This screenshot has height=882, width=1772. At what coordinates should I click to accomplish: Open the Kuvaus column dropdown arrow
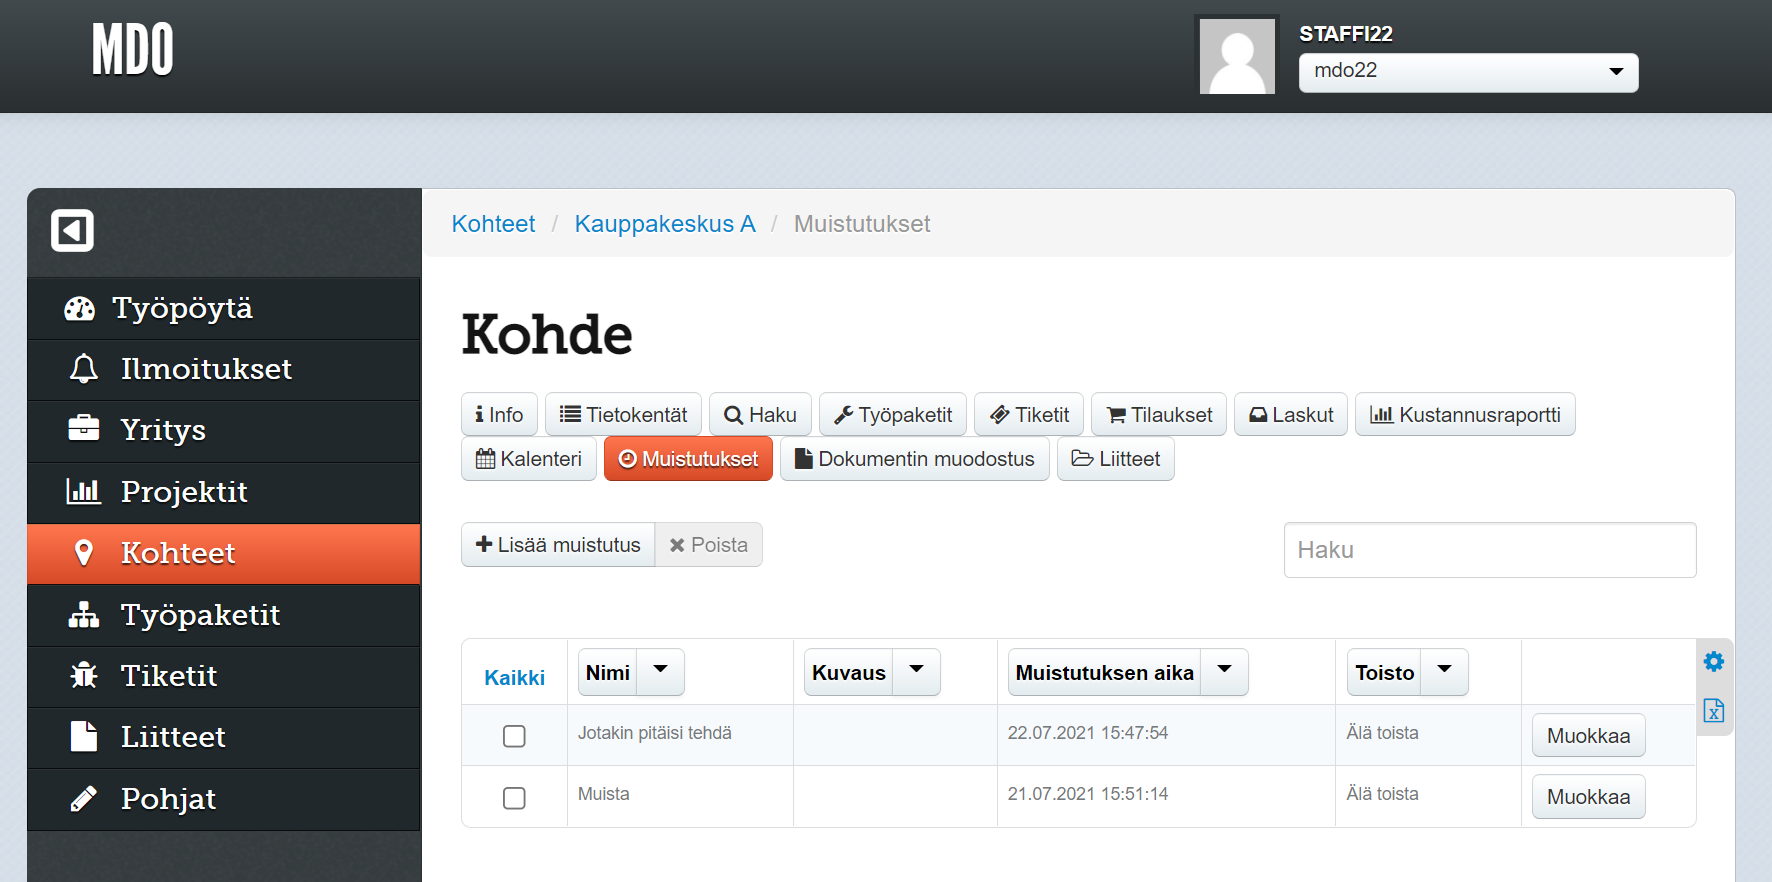pos(916,672)
